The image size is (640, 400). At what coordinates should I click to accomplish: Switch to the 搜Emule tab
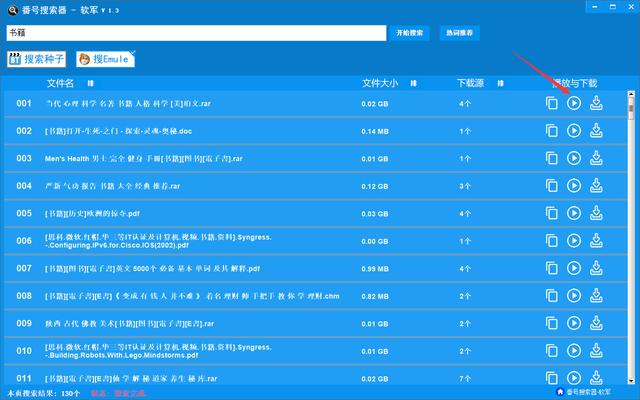[x=104, y=59]
